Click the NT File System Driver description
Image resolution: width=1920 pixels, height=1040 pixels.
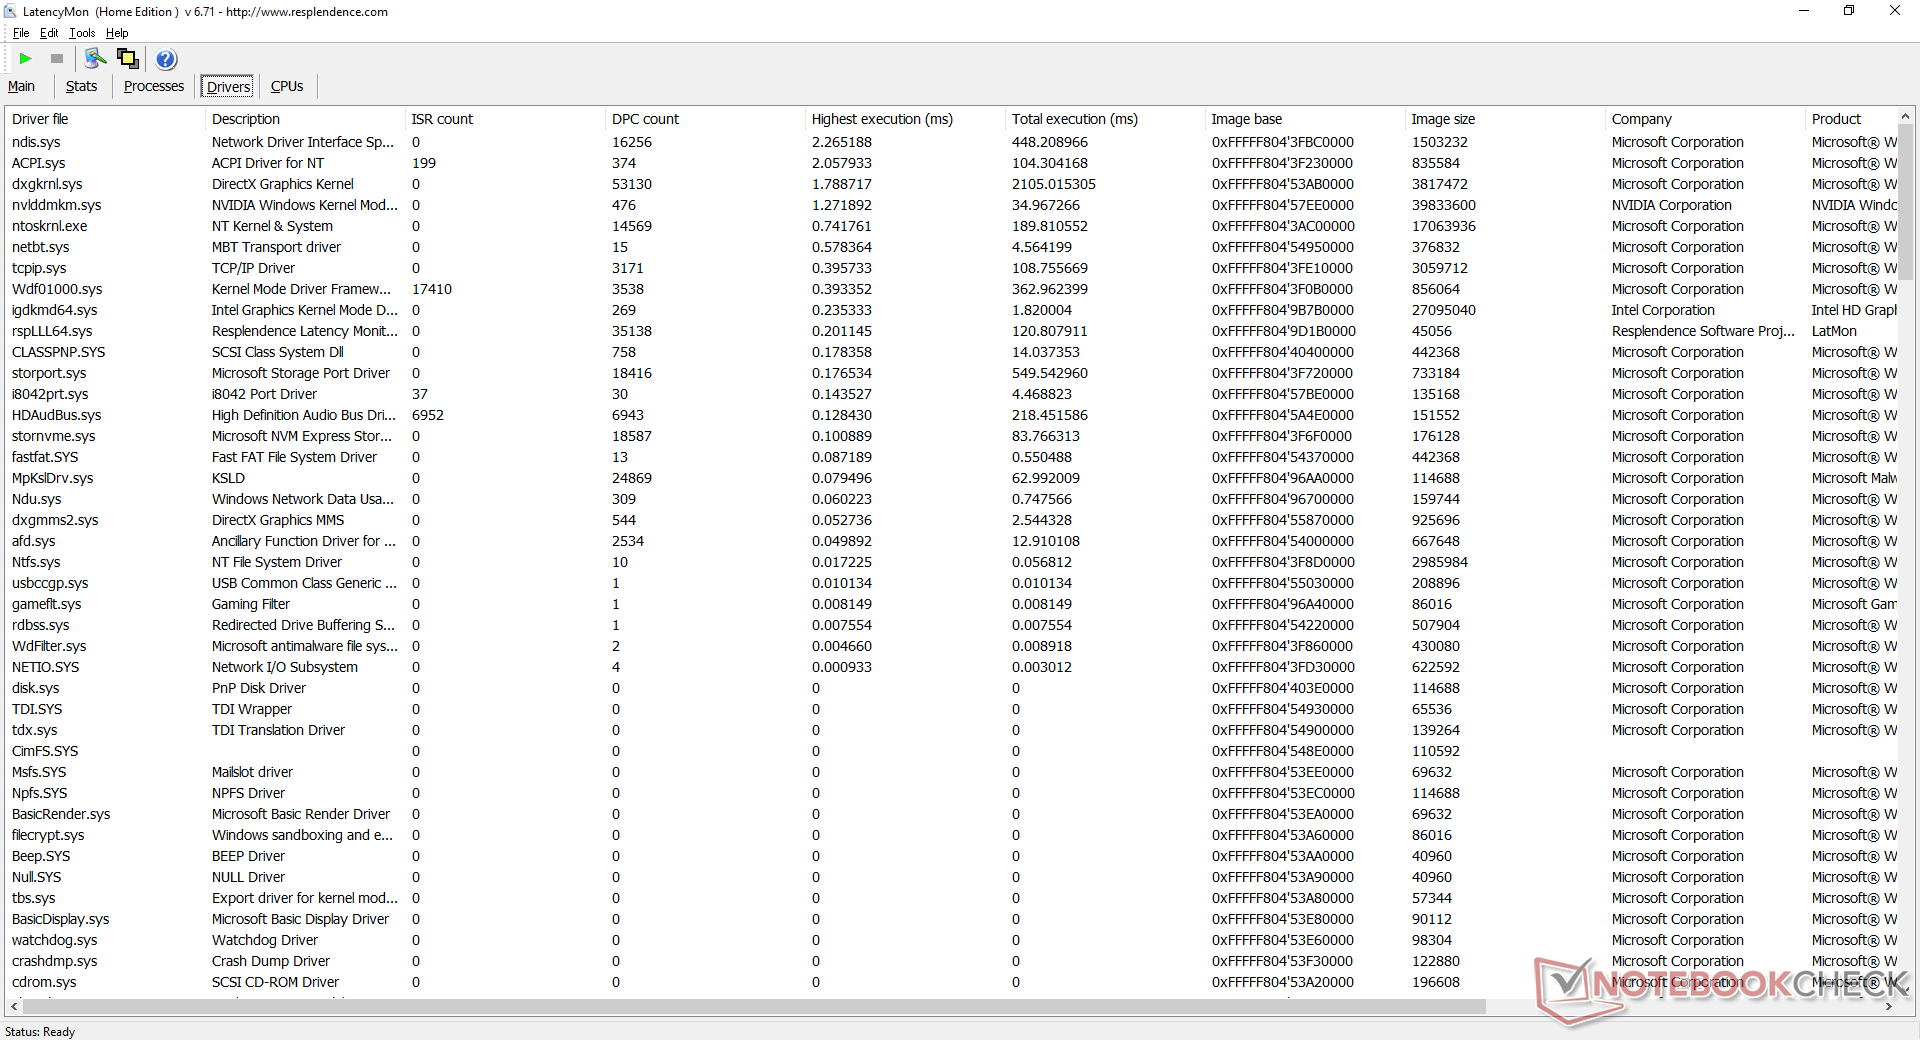coord(277,562)
